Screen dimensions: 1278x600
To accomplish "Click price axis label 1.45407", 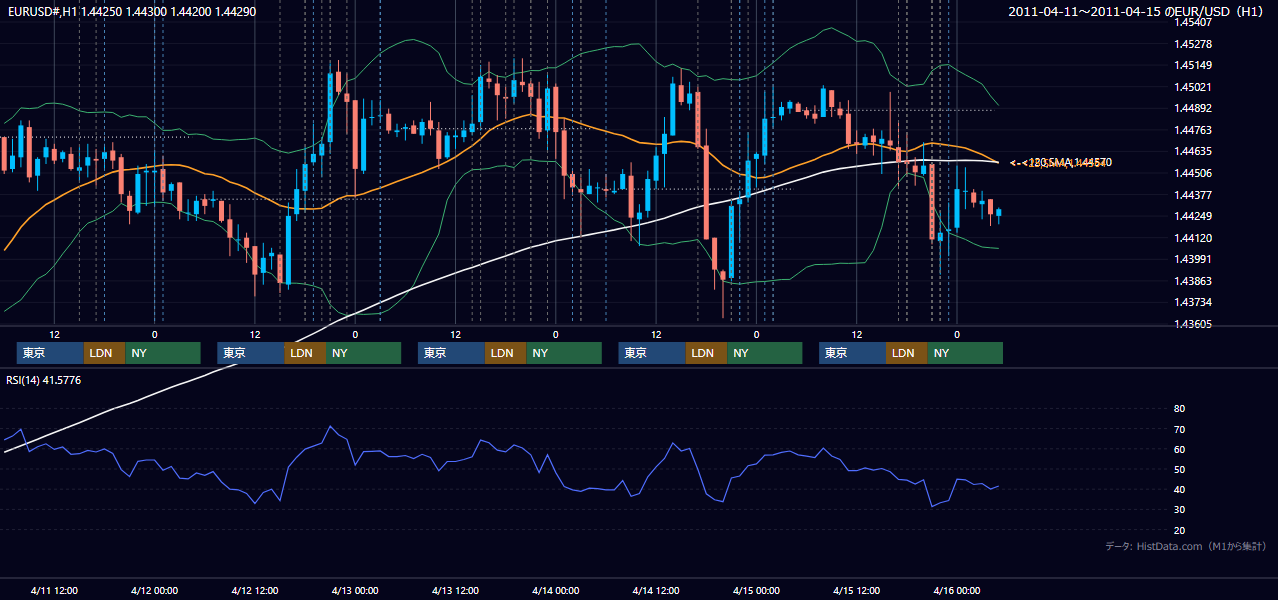I will (1192, 22).
